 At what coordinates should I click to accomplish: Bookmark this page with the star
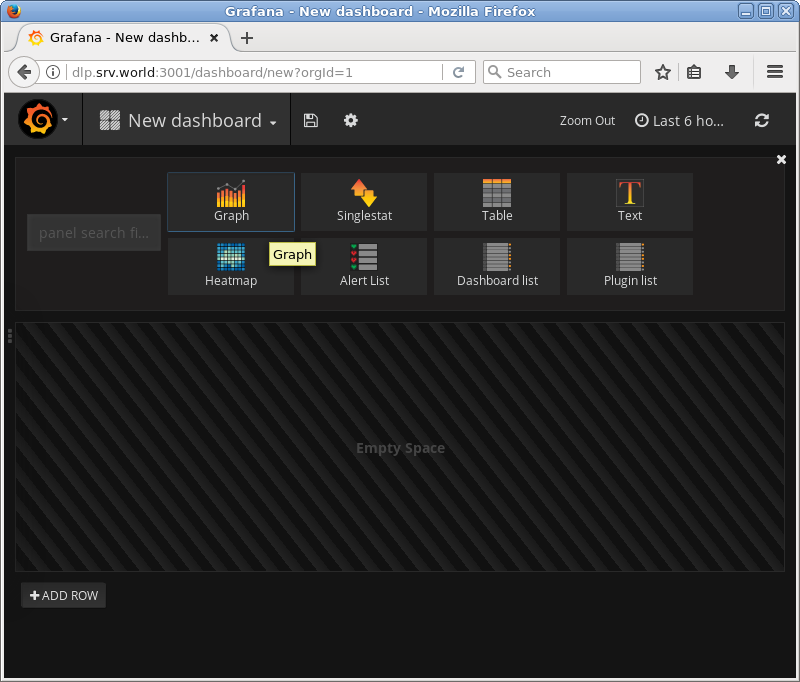(663, 72)
